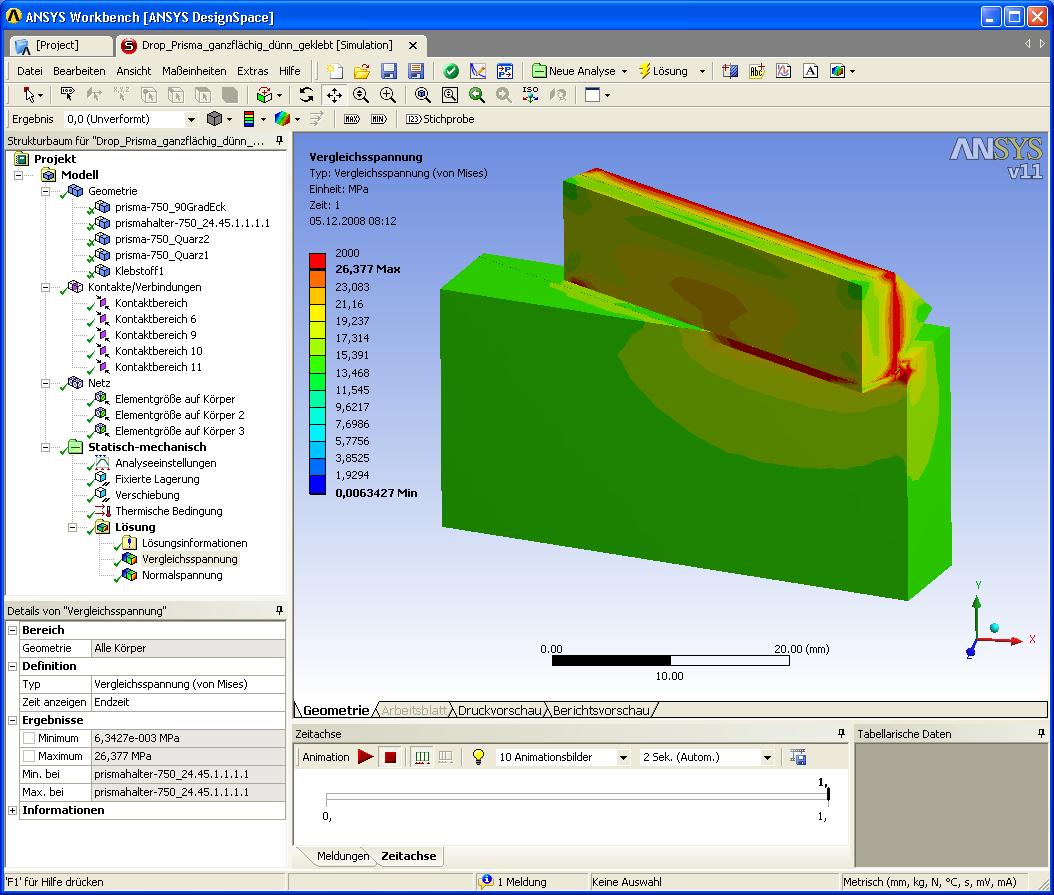Pin the Zeitachse panel
Screen dimensions: 1054x895
[x=841, y=734]
